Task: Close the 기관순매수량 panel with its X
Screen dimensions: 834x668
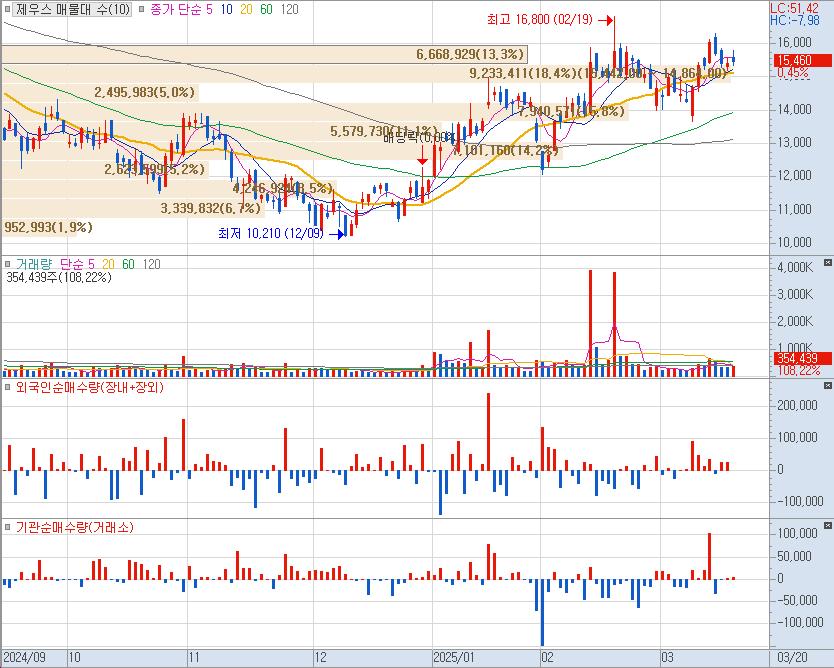Action: point(826,527)
